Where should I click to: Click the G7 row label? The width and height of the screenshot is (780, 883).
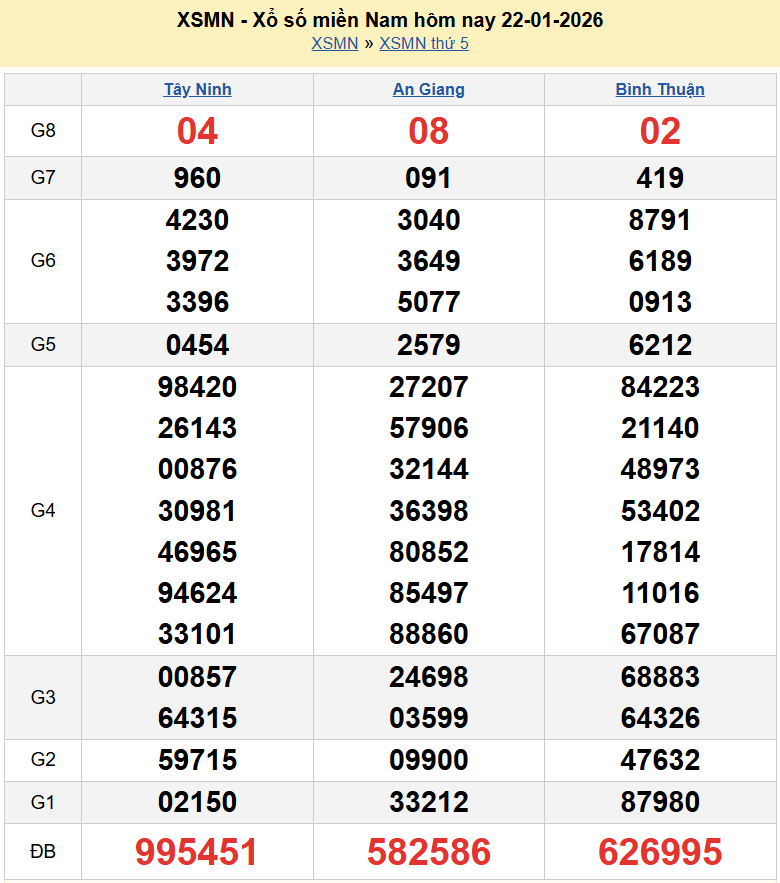point(43,178)
